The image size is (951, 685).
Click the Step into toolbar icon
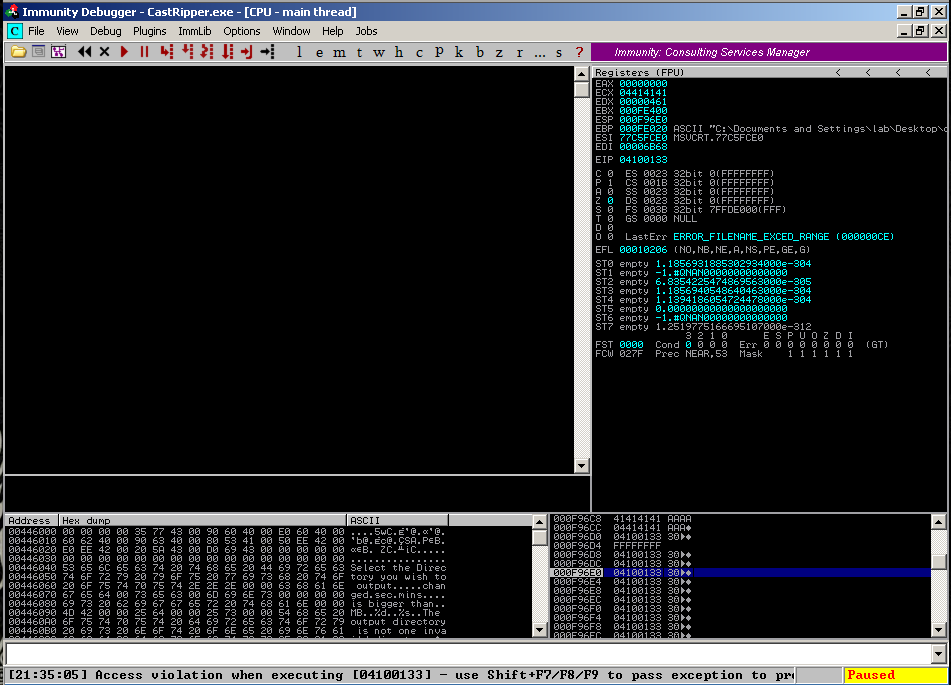pyautogui.click(x=167, y=52)
